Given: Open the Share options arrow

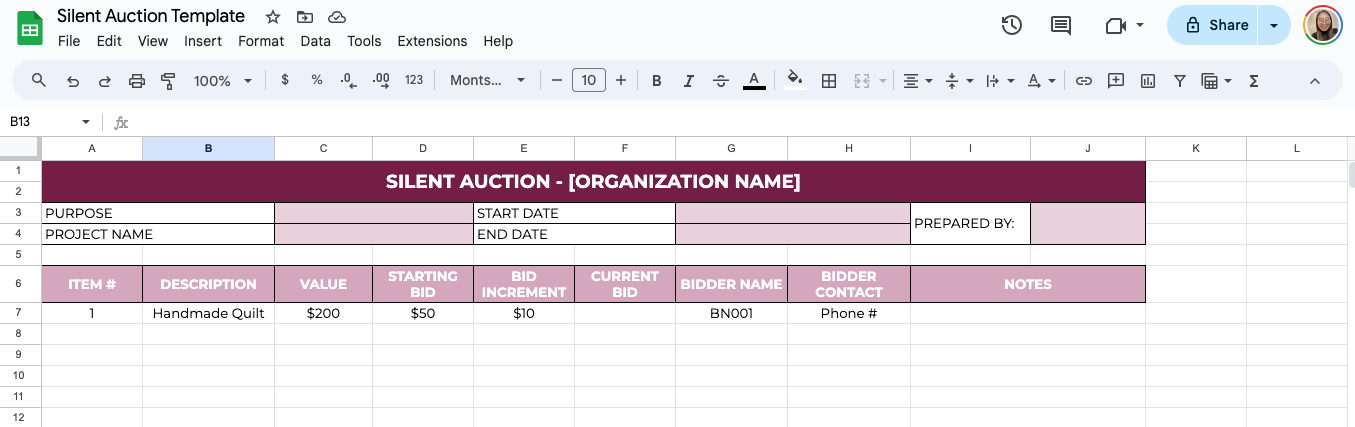Looking at the screenshot, I should click(1274, 26).
